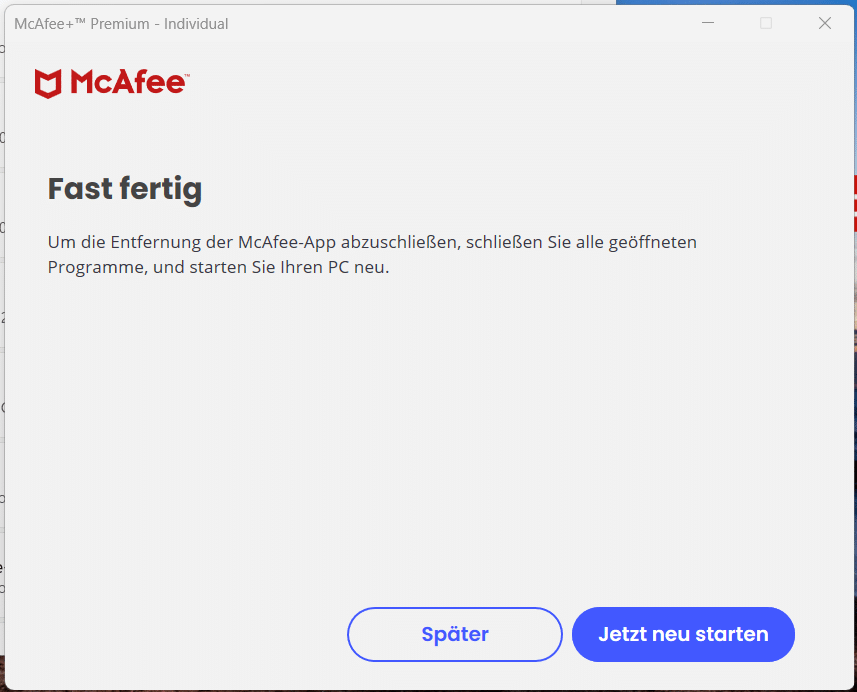This screenshot has width=857, height=692.
Task: Close the McAfee+ Premium dialog with X
Action: point(825,23)
